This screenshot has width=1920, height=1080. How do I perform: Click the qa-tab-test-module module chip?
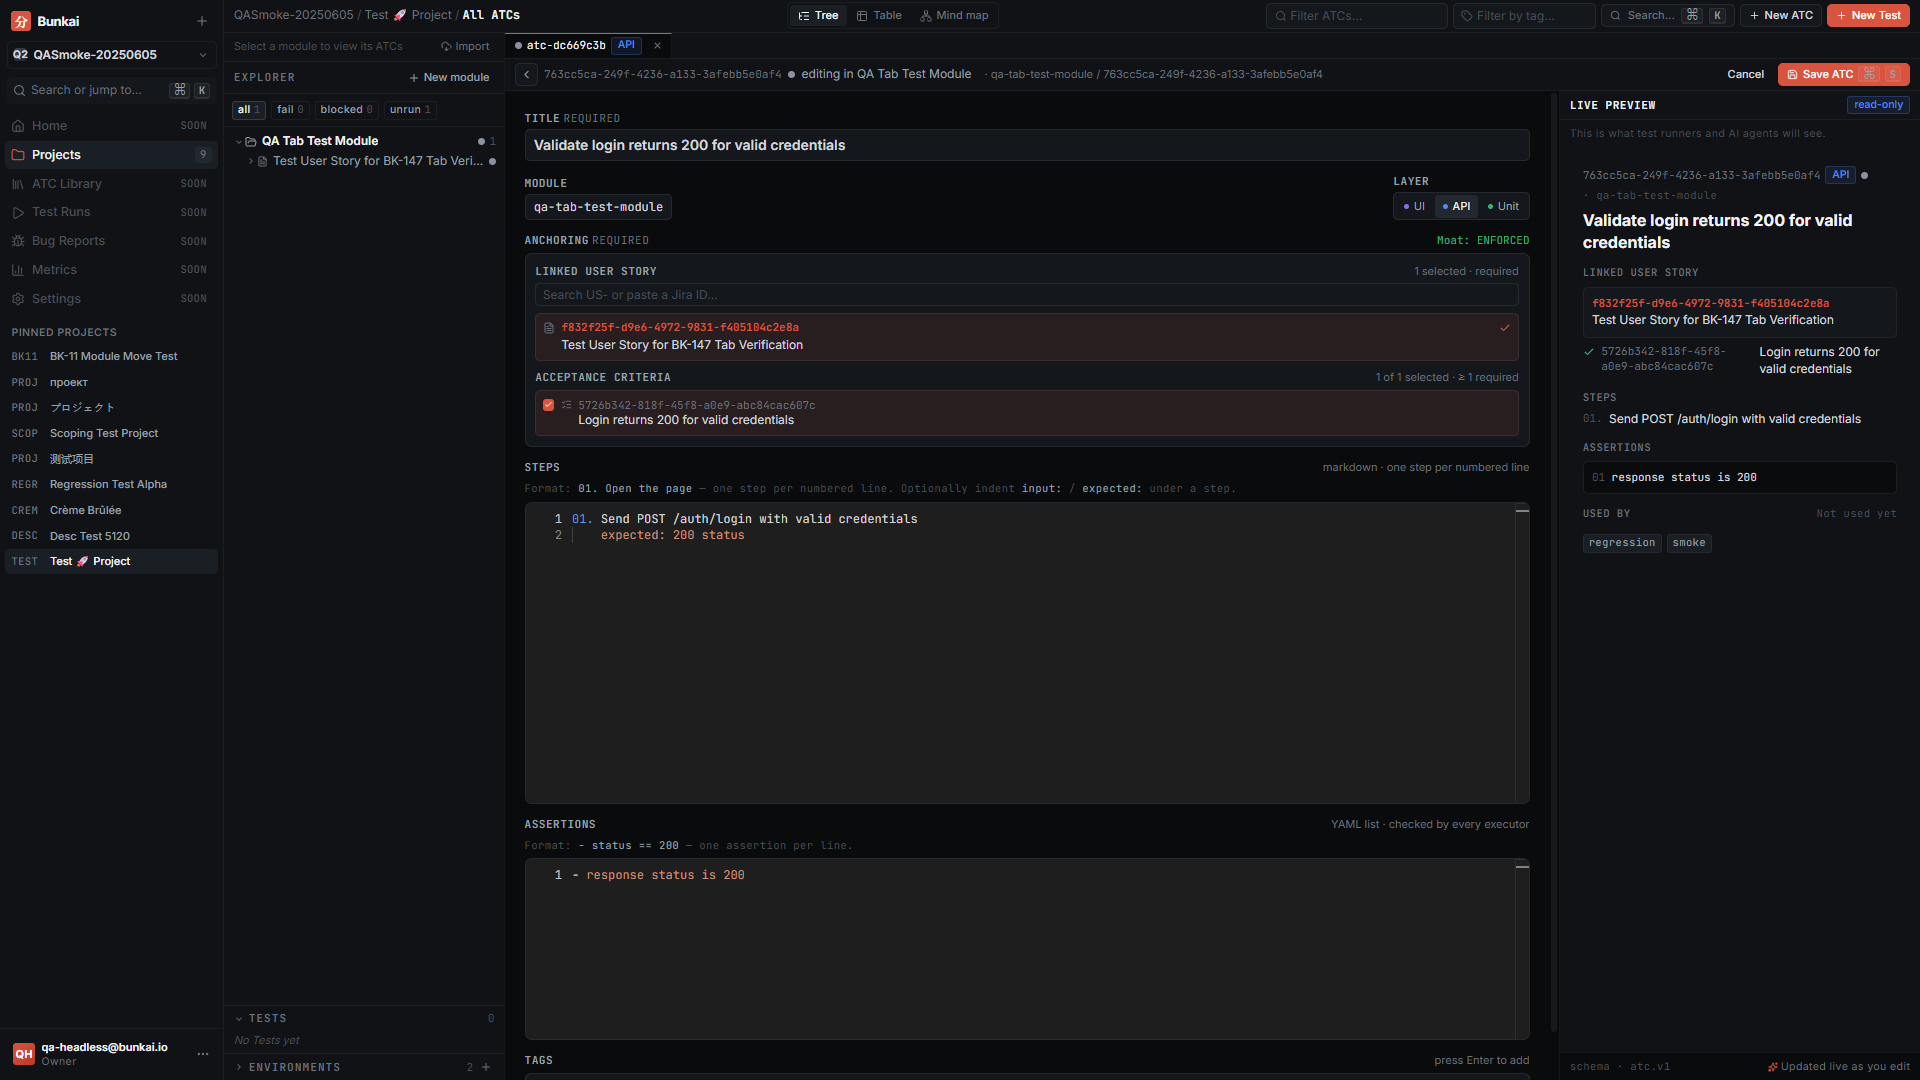[x=598, y=208]
